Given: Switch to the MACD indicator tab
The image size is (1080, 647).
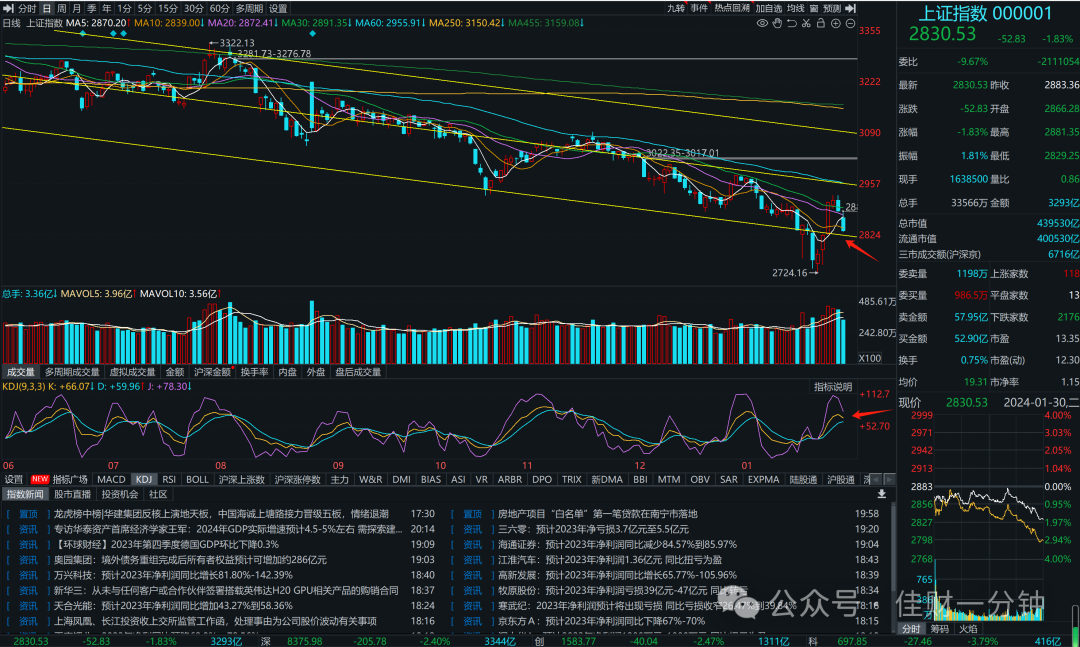Looking at the screenshot, I should pyautogui.click(x=111, y=480).
